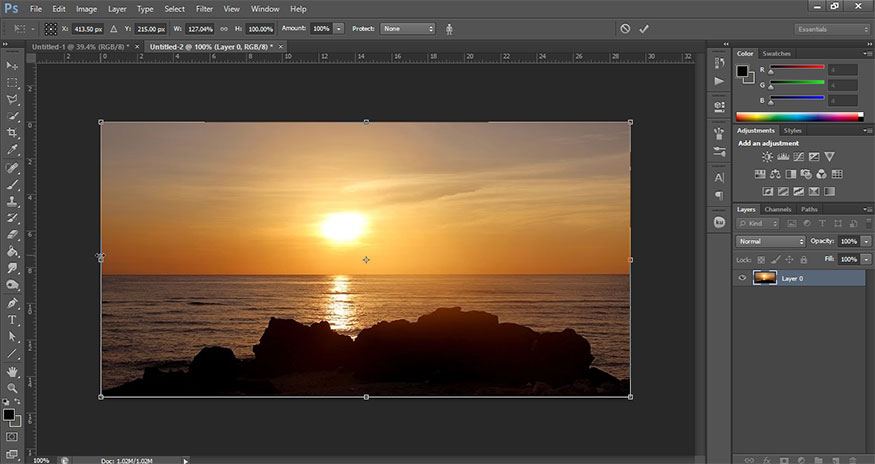Open the Character panel icon
Image resolution: width=875 pixels, height=464 pixels.
pos(719,178)
